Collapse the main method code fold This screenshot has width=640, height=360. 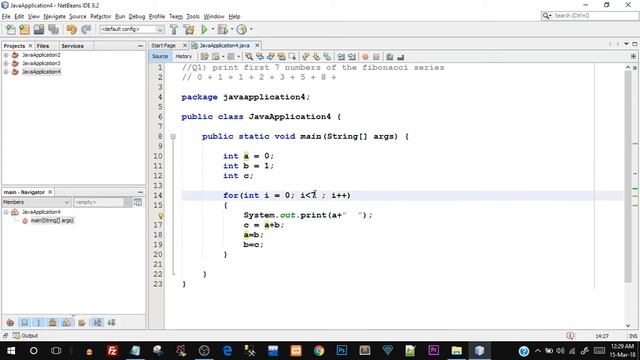pyautogui.click(x=173, y=136)
